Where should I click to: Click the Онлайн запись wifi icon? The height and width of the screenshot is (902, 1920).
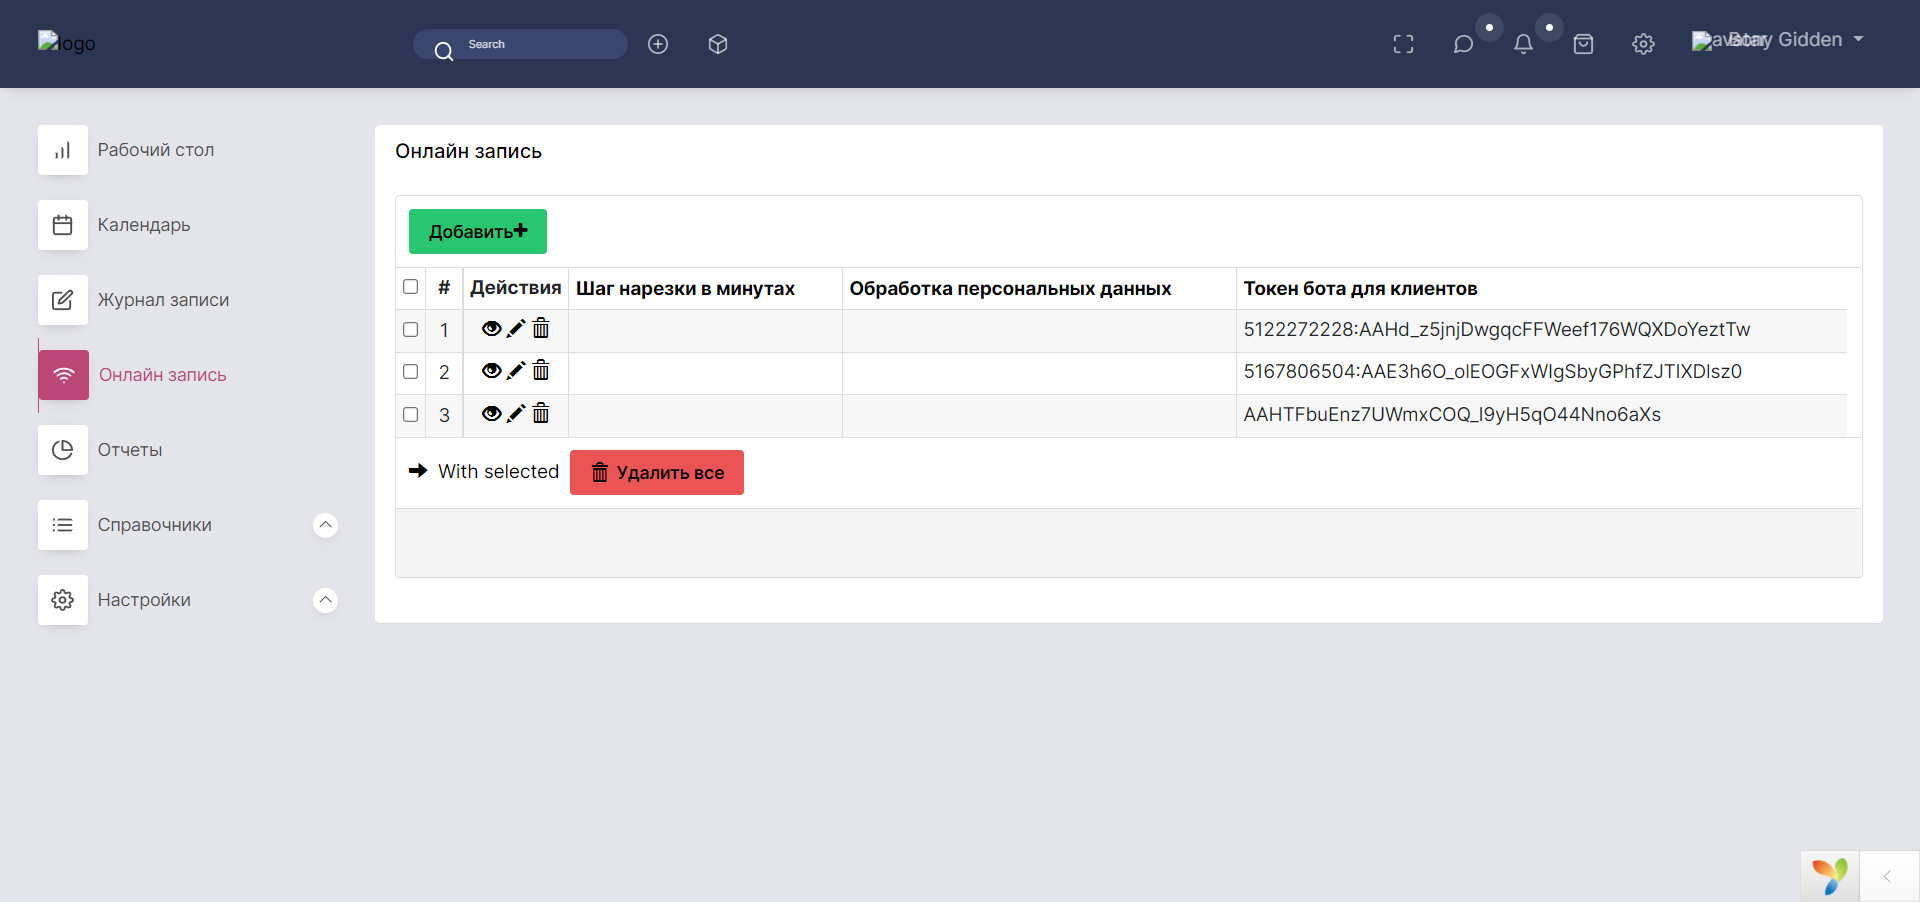tap(64, 375)
